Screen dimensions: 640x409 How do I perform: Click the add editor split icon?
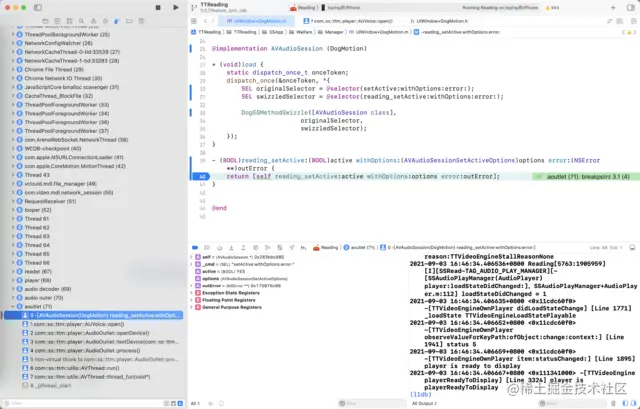(633, 21)
